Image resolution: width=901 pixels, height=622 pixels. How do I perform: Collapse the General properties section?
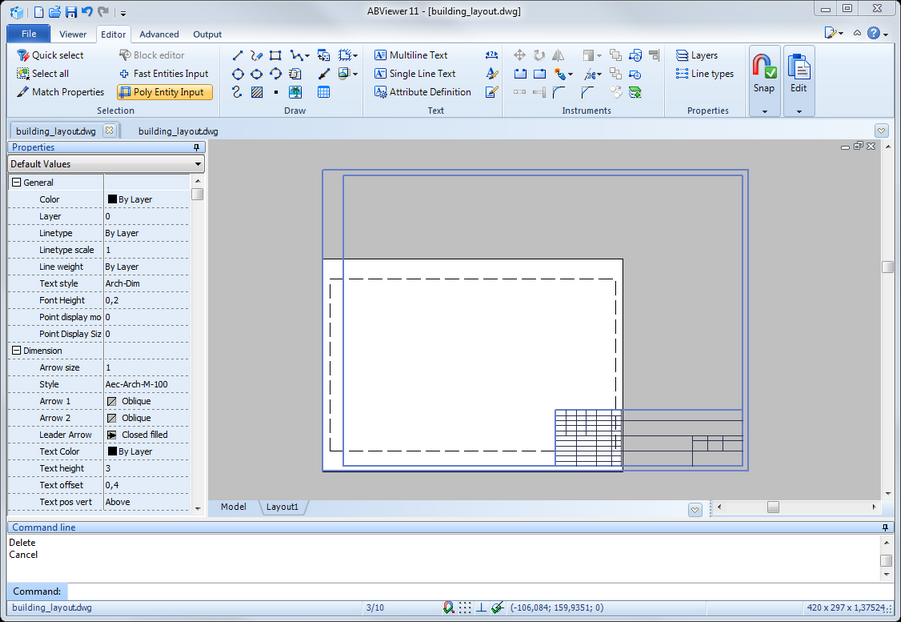tap(17, 182)
